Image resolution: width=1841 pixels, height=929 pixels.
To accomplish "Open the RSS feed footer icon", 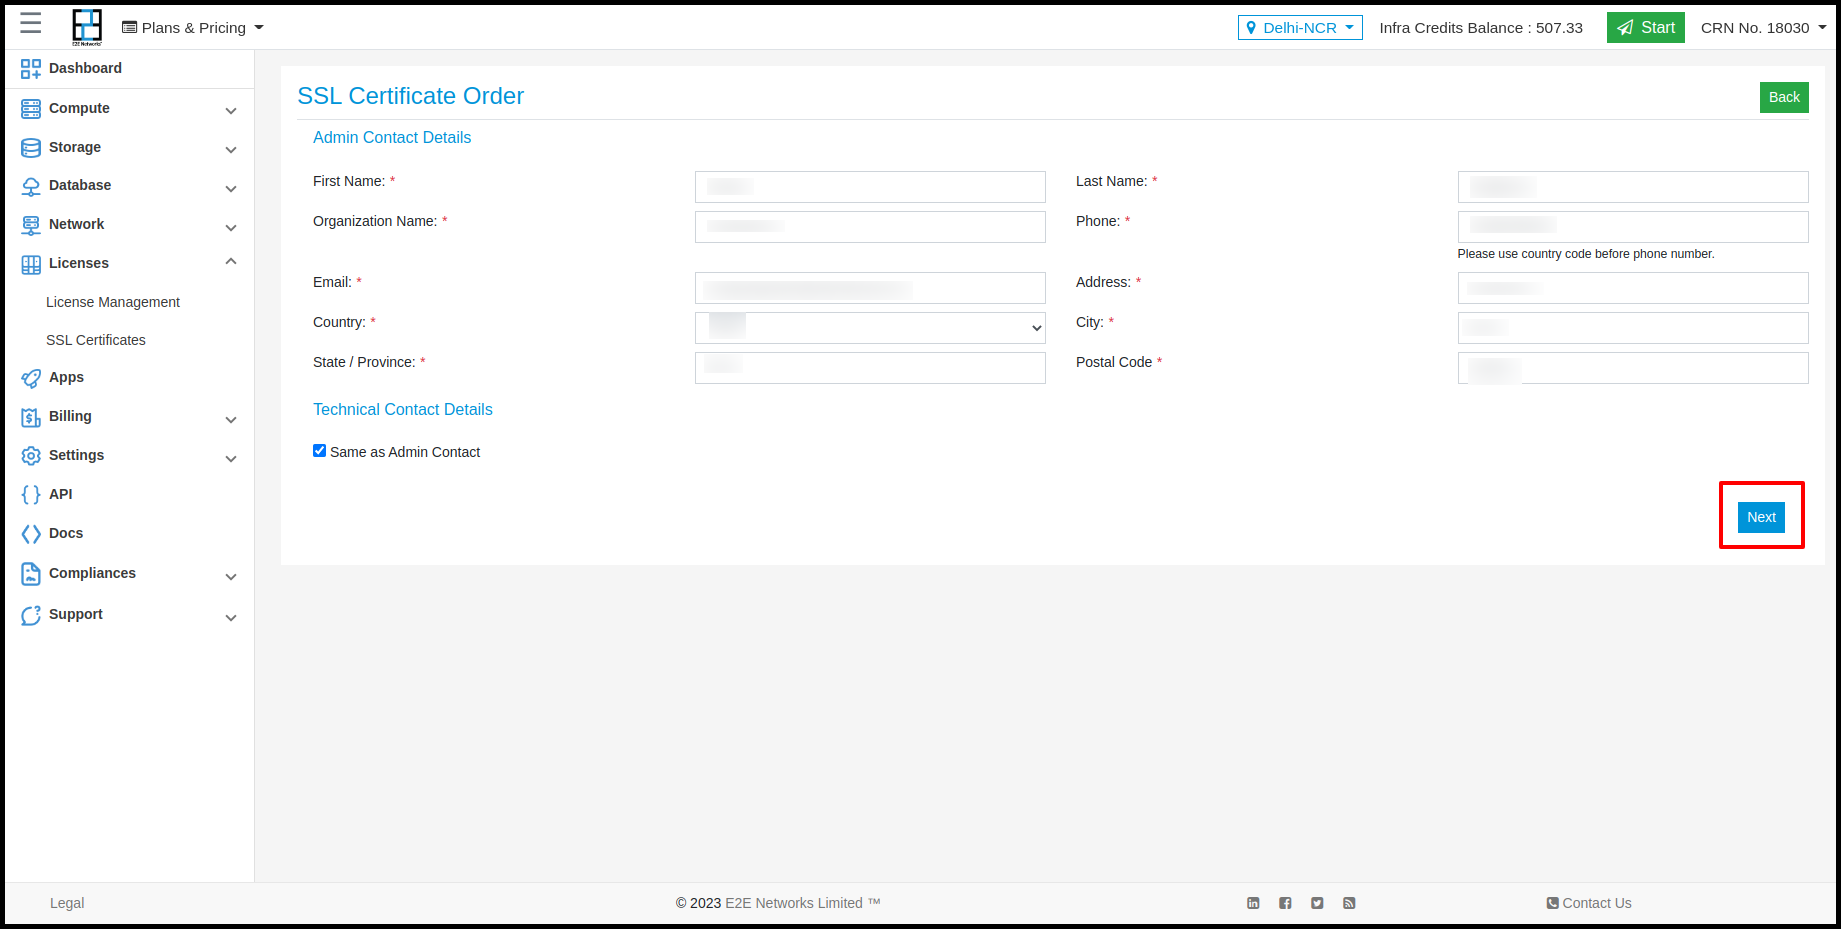I will pyautogui.click(x=1349, y=903).
